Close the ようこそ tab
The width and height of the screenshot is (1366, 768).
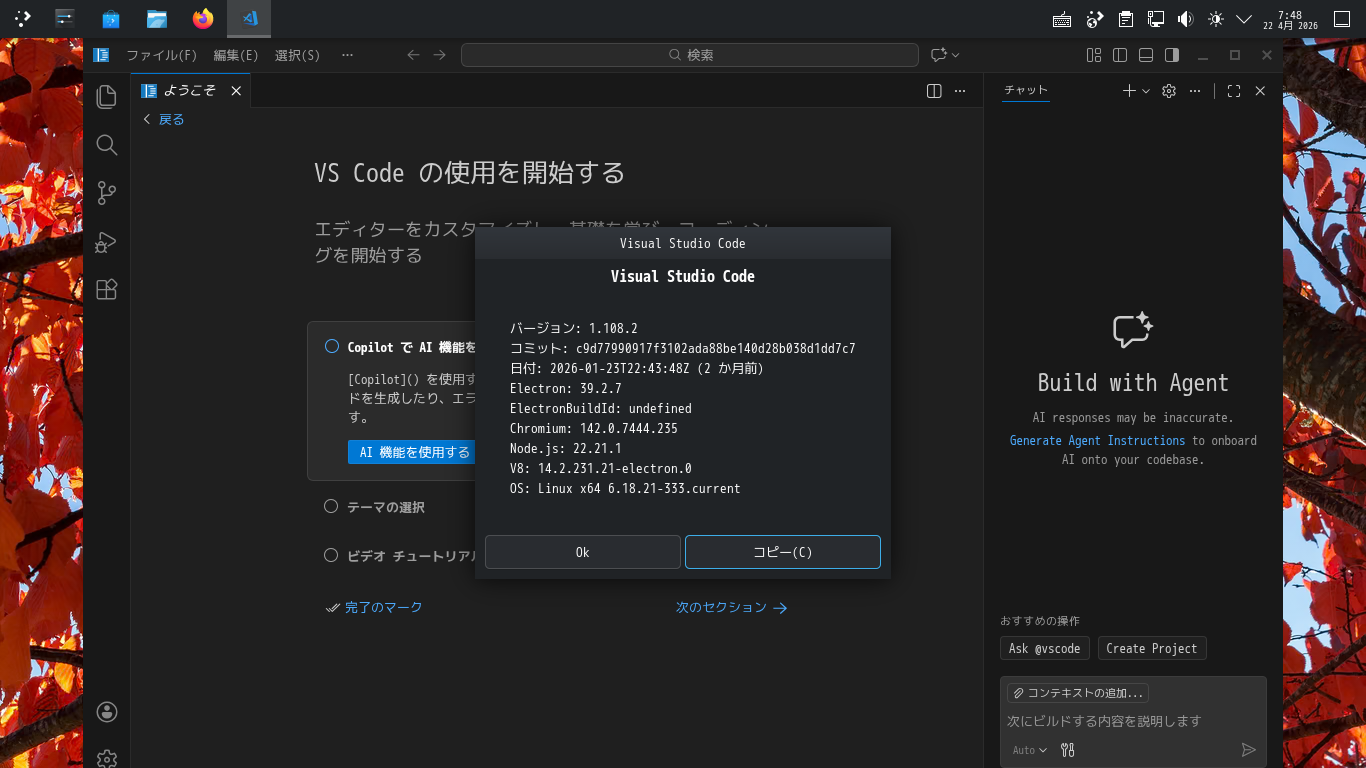click(236, 91)
